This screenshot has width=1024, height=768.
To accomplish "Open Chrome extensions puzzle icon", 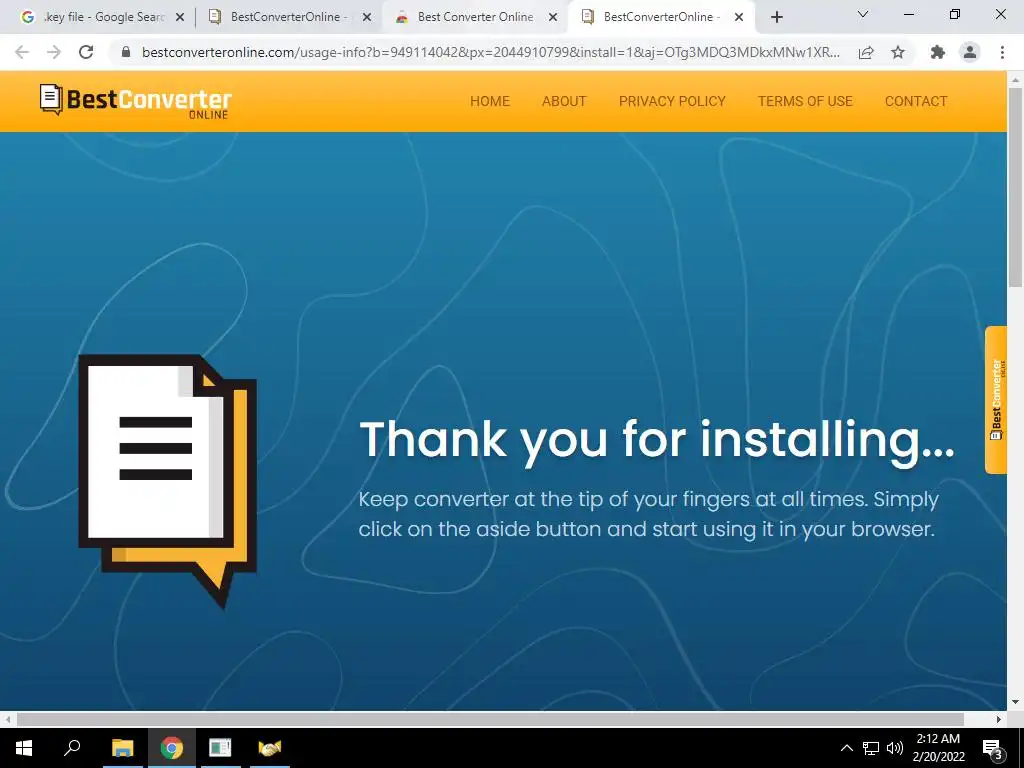I will coord(938,52).
